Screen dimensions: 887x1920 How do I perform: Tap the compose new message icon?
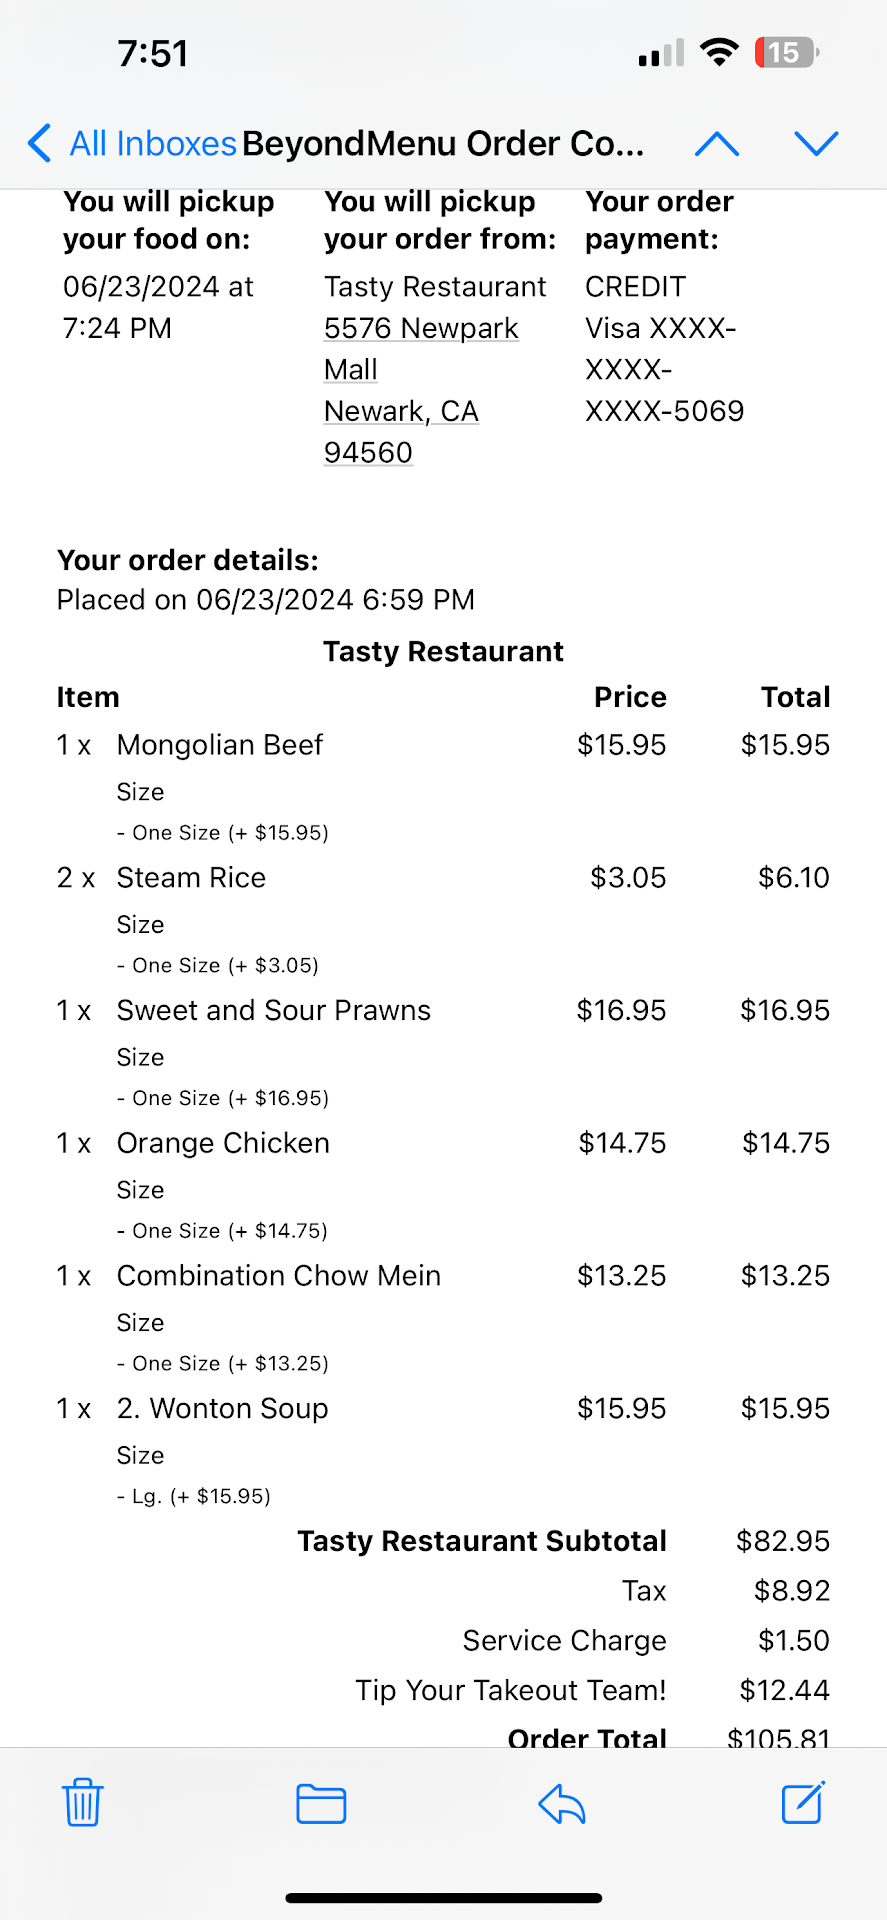[802, 1802]
